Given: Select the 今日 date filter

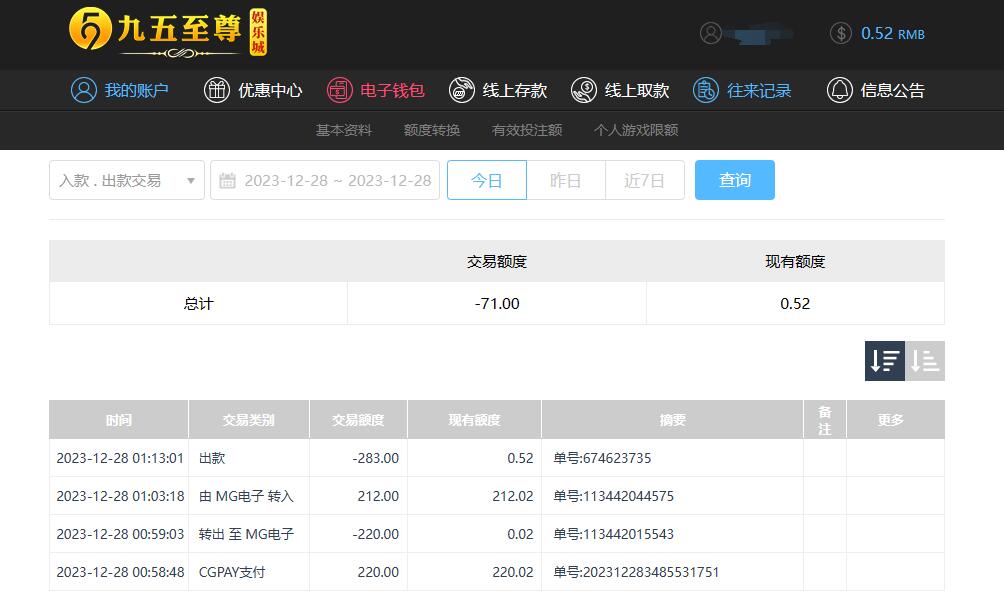Looking at the screenshot, I should pos(487,180).
